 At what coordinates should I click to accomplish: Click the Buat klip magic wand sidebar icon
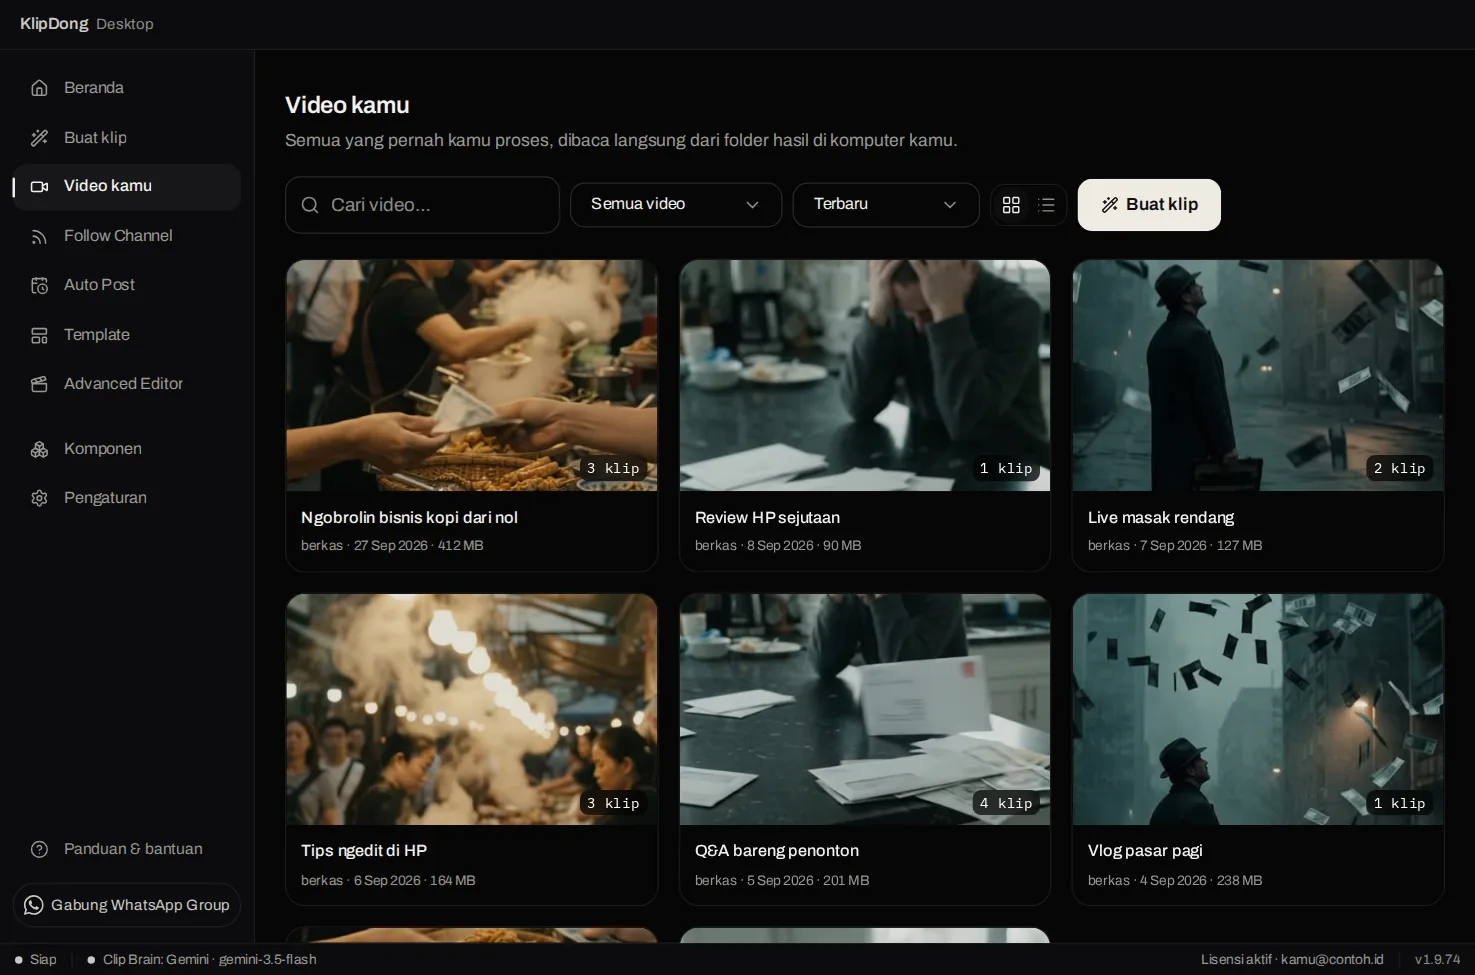tap(39, 138)
